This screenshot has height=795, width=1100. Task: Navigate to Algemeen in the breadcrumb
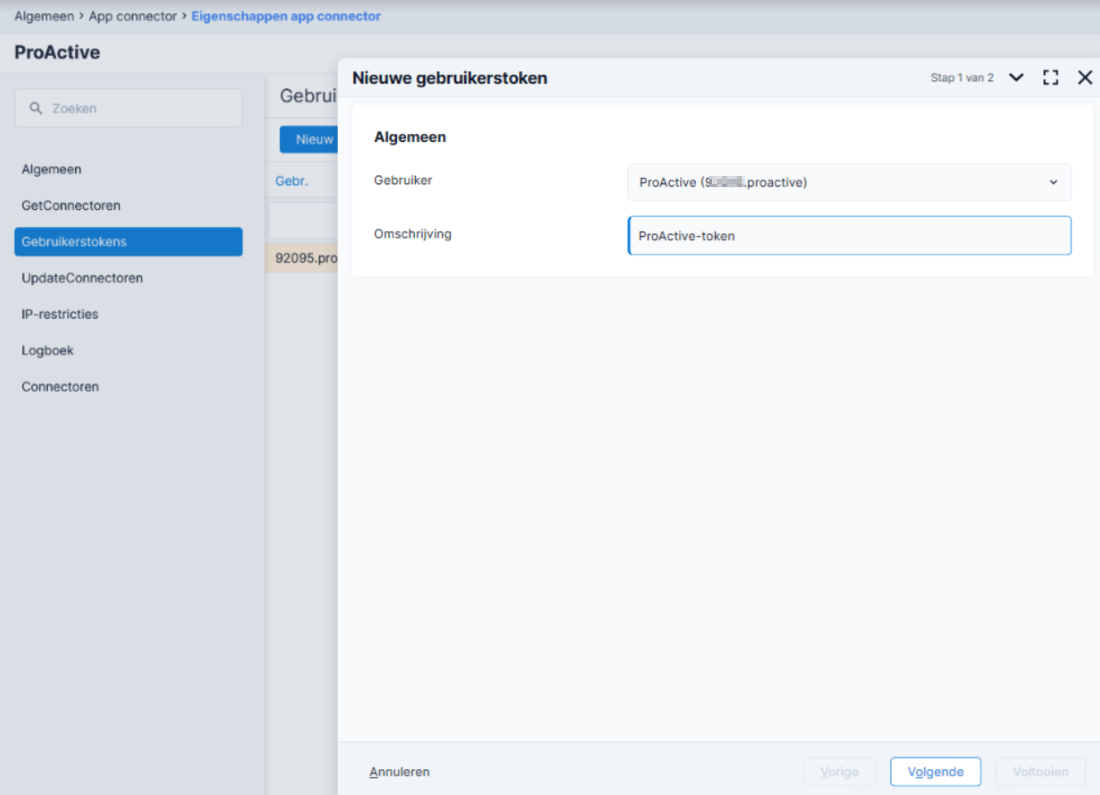tap(44, 16)
